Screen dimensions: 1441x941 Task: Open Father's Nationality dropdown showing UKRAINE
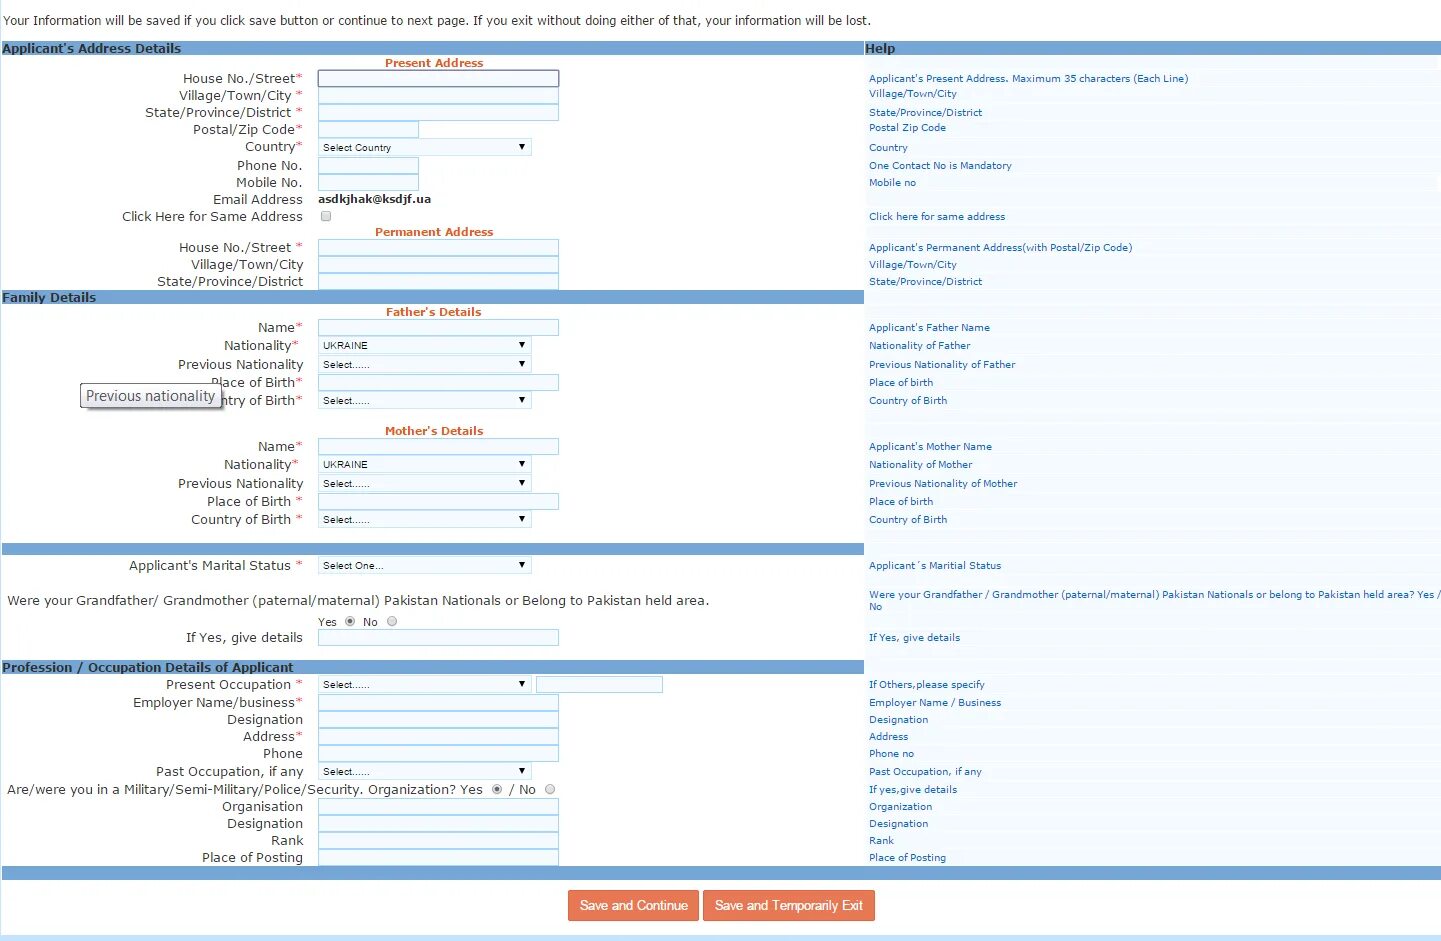pyautogui.click(x=424, y=345)
